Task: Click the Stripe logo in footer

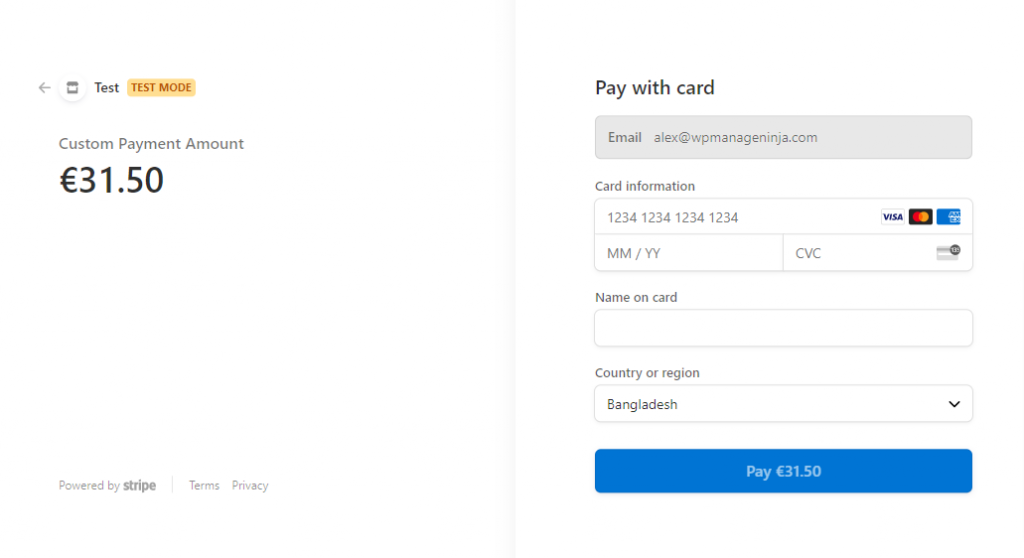Action: tap(140, 486)
